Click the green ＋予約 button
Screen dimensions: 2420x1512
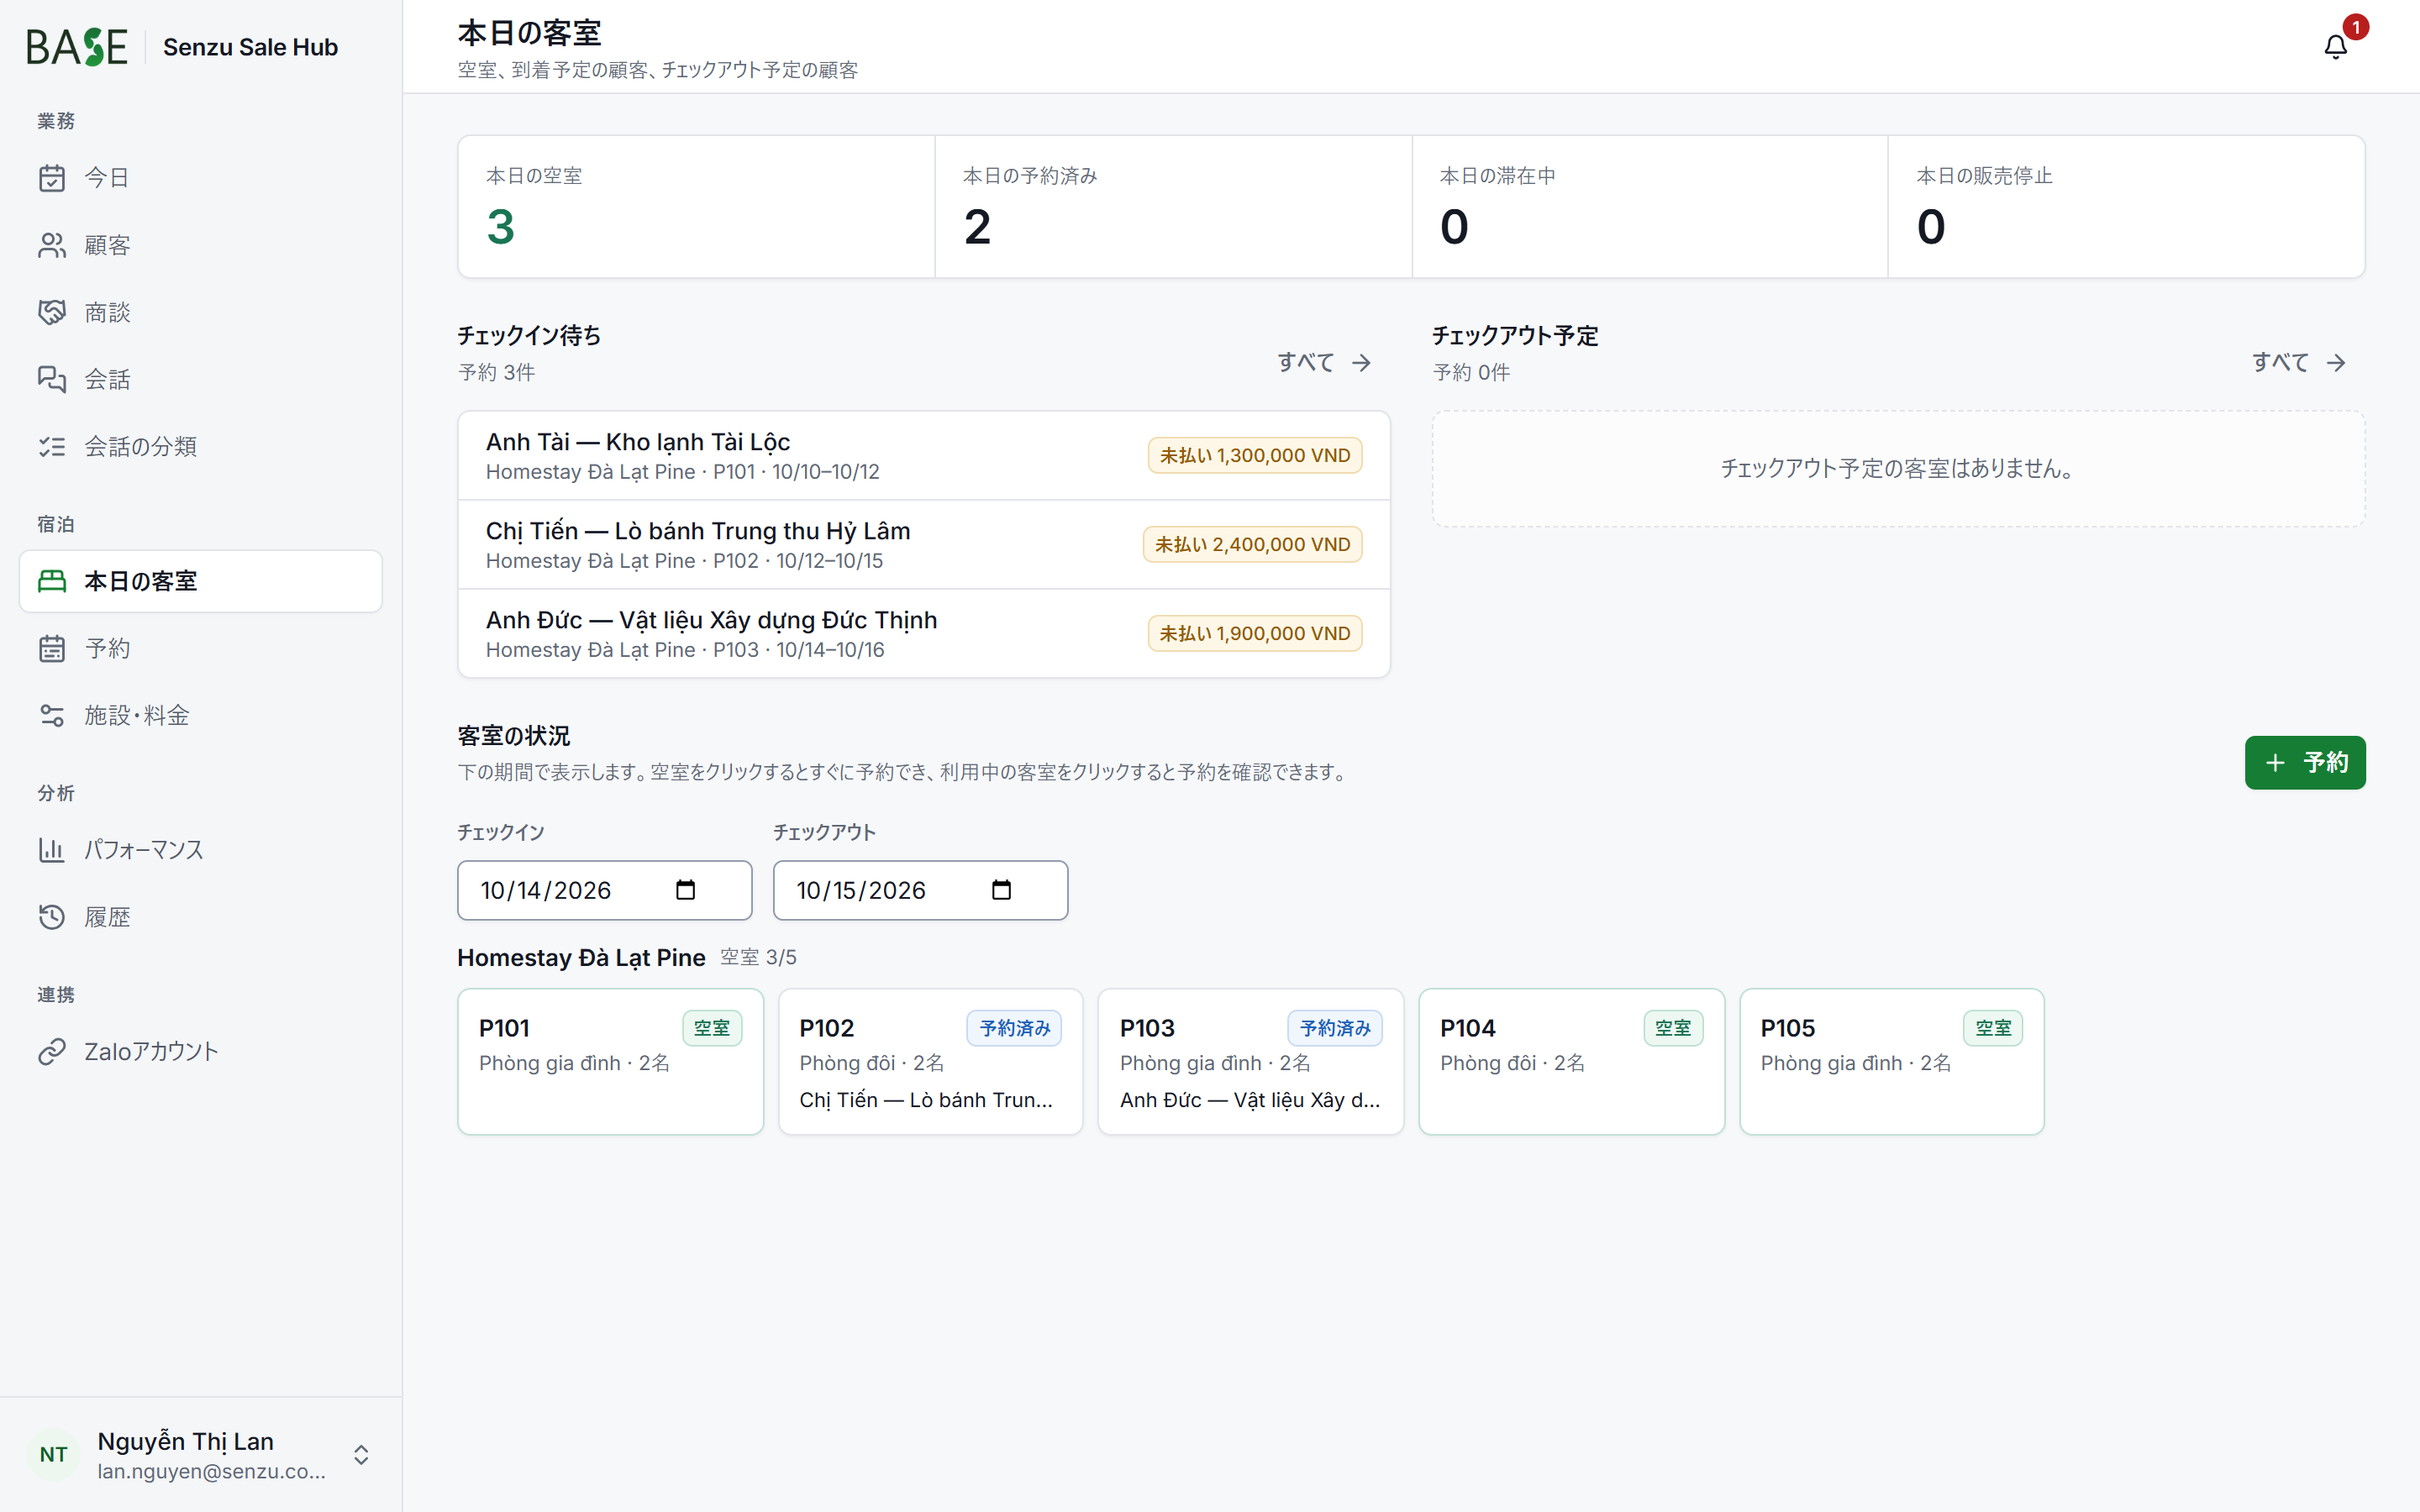click(x=2305, y=763)
